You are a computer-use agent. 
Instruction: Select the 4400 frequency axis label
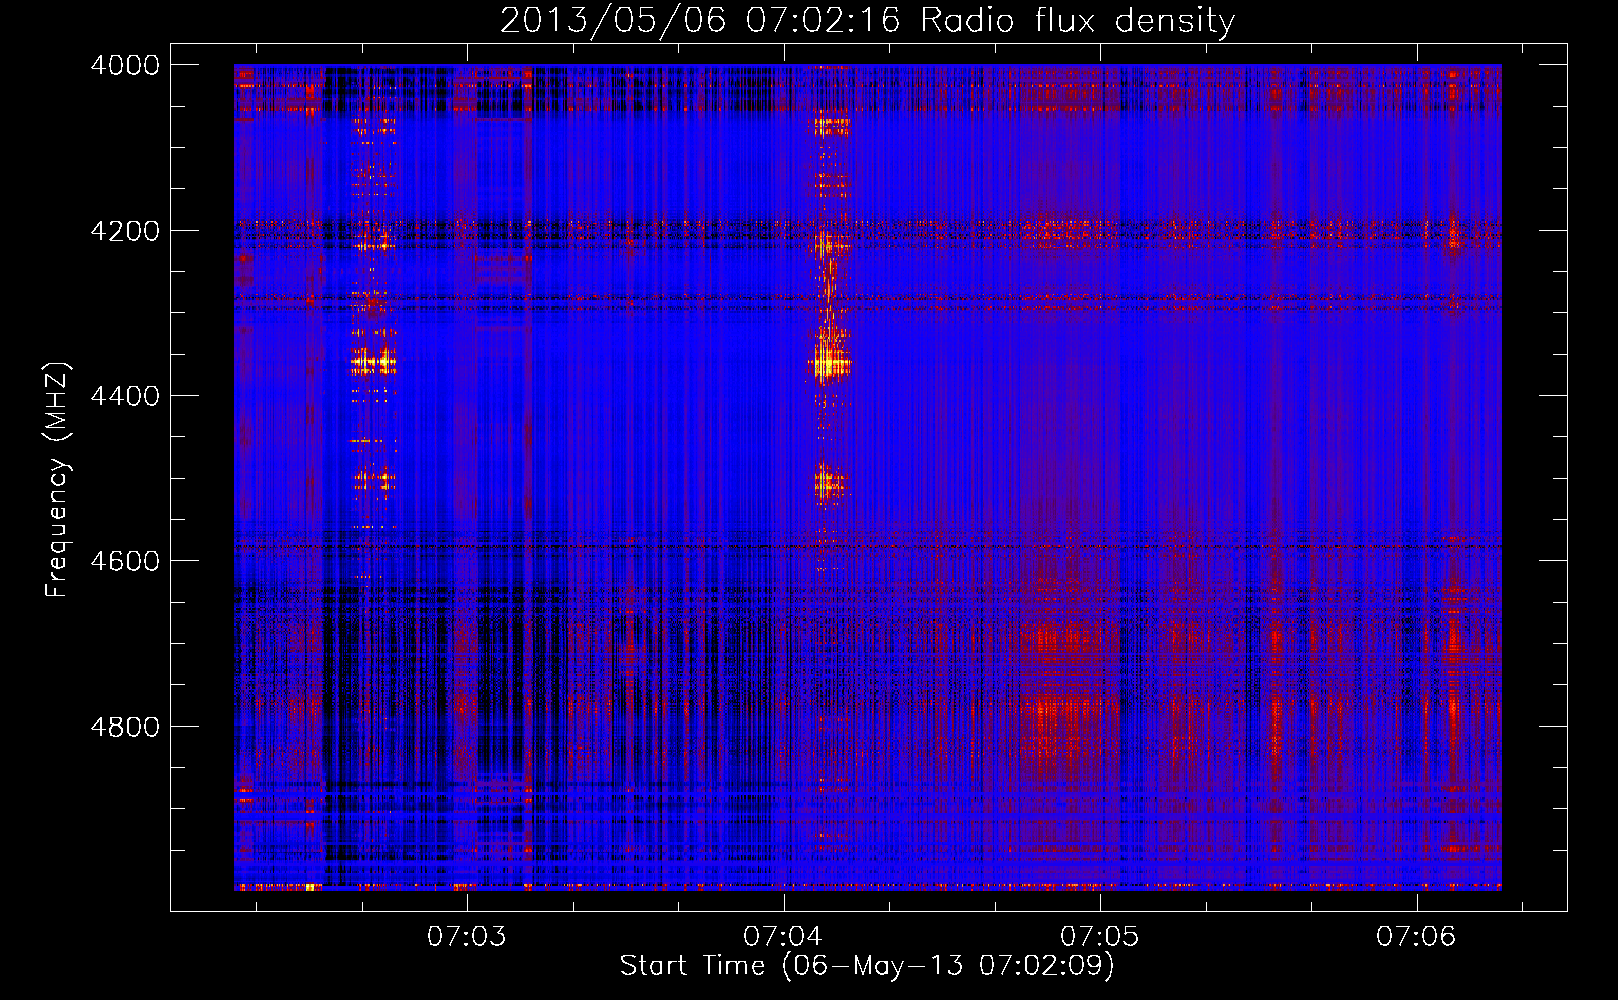tap(125, 396)
